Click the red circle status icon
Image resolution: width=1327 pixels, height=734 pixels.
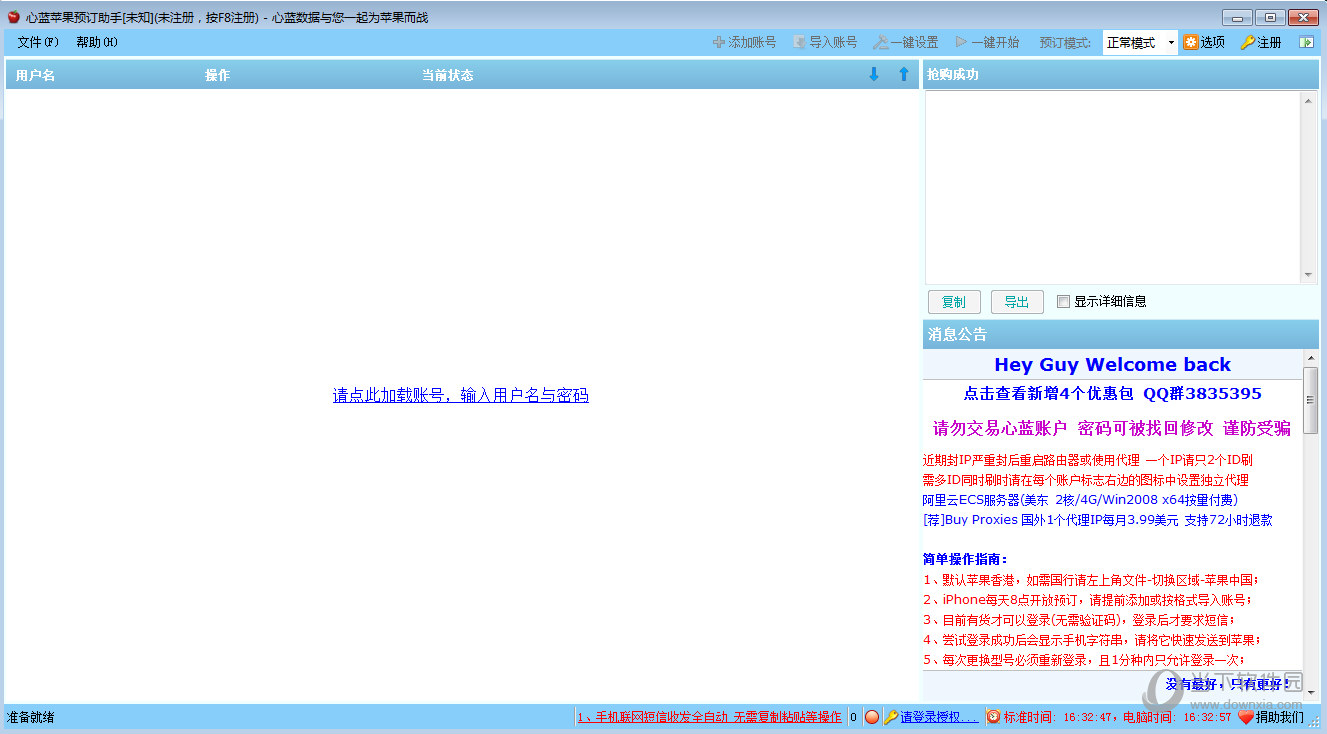pyautogui.click(x=871, y=717)
